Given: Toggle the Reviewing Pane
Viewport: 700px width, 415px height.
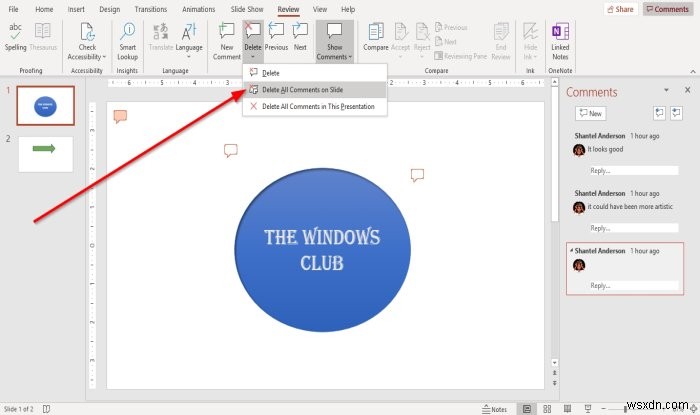Looking at the screenshot, I should pos(461,56).
